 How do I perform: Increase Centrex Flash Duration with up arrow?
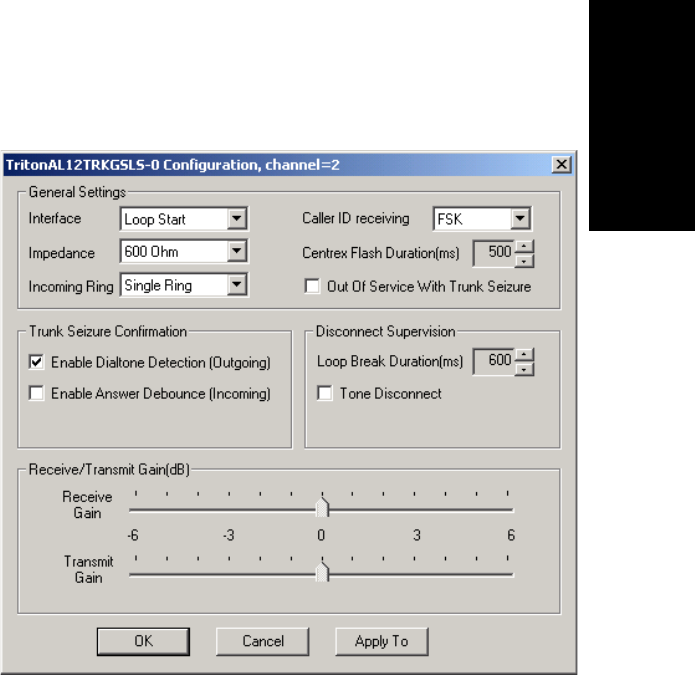[x=524, y=246]
